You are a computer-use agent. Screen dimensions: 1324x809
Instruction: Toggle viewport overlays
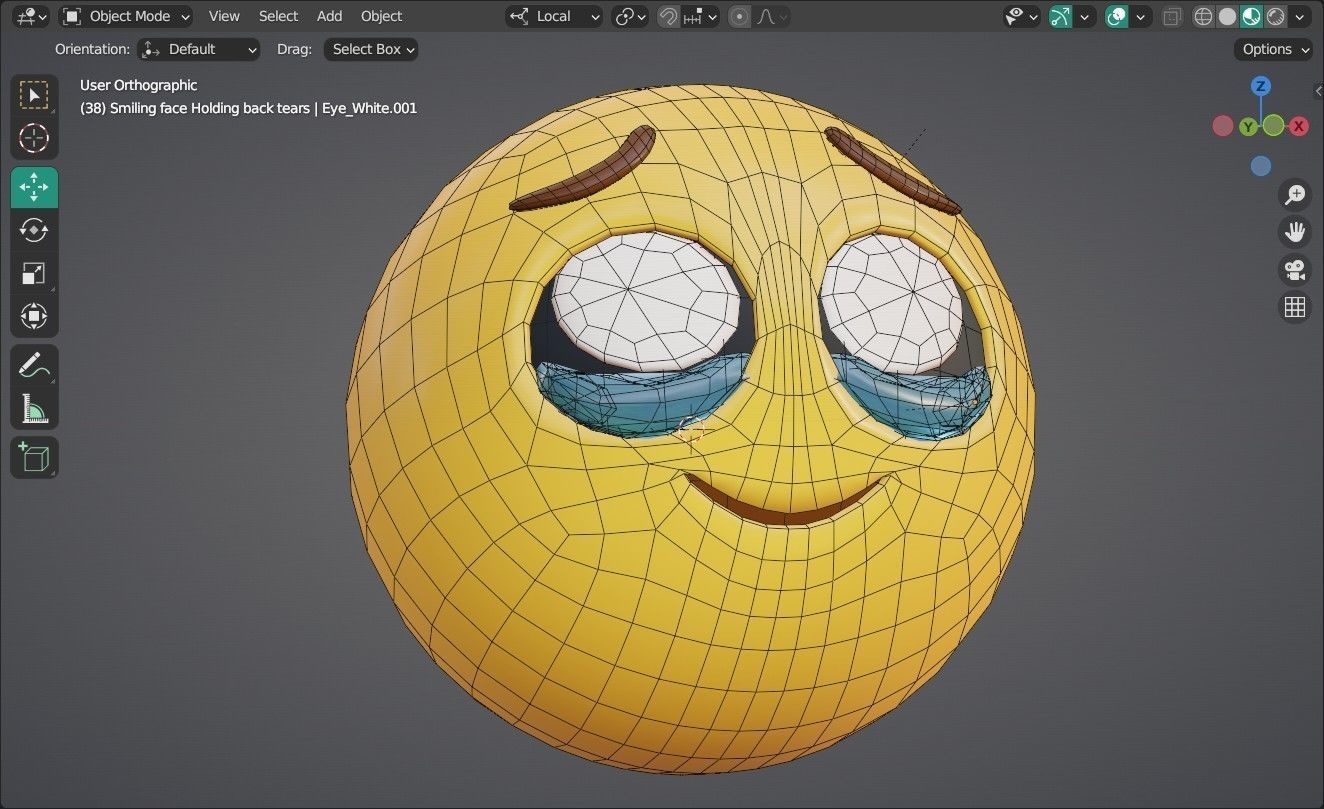[1117, 16]
